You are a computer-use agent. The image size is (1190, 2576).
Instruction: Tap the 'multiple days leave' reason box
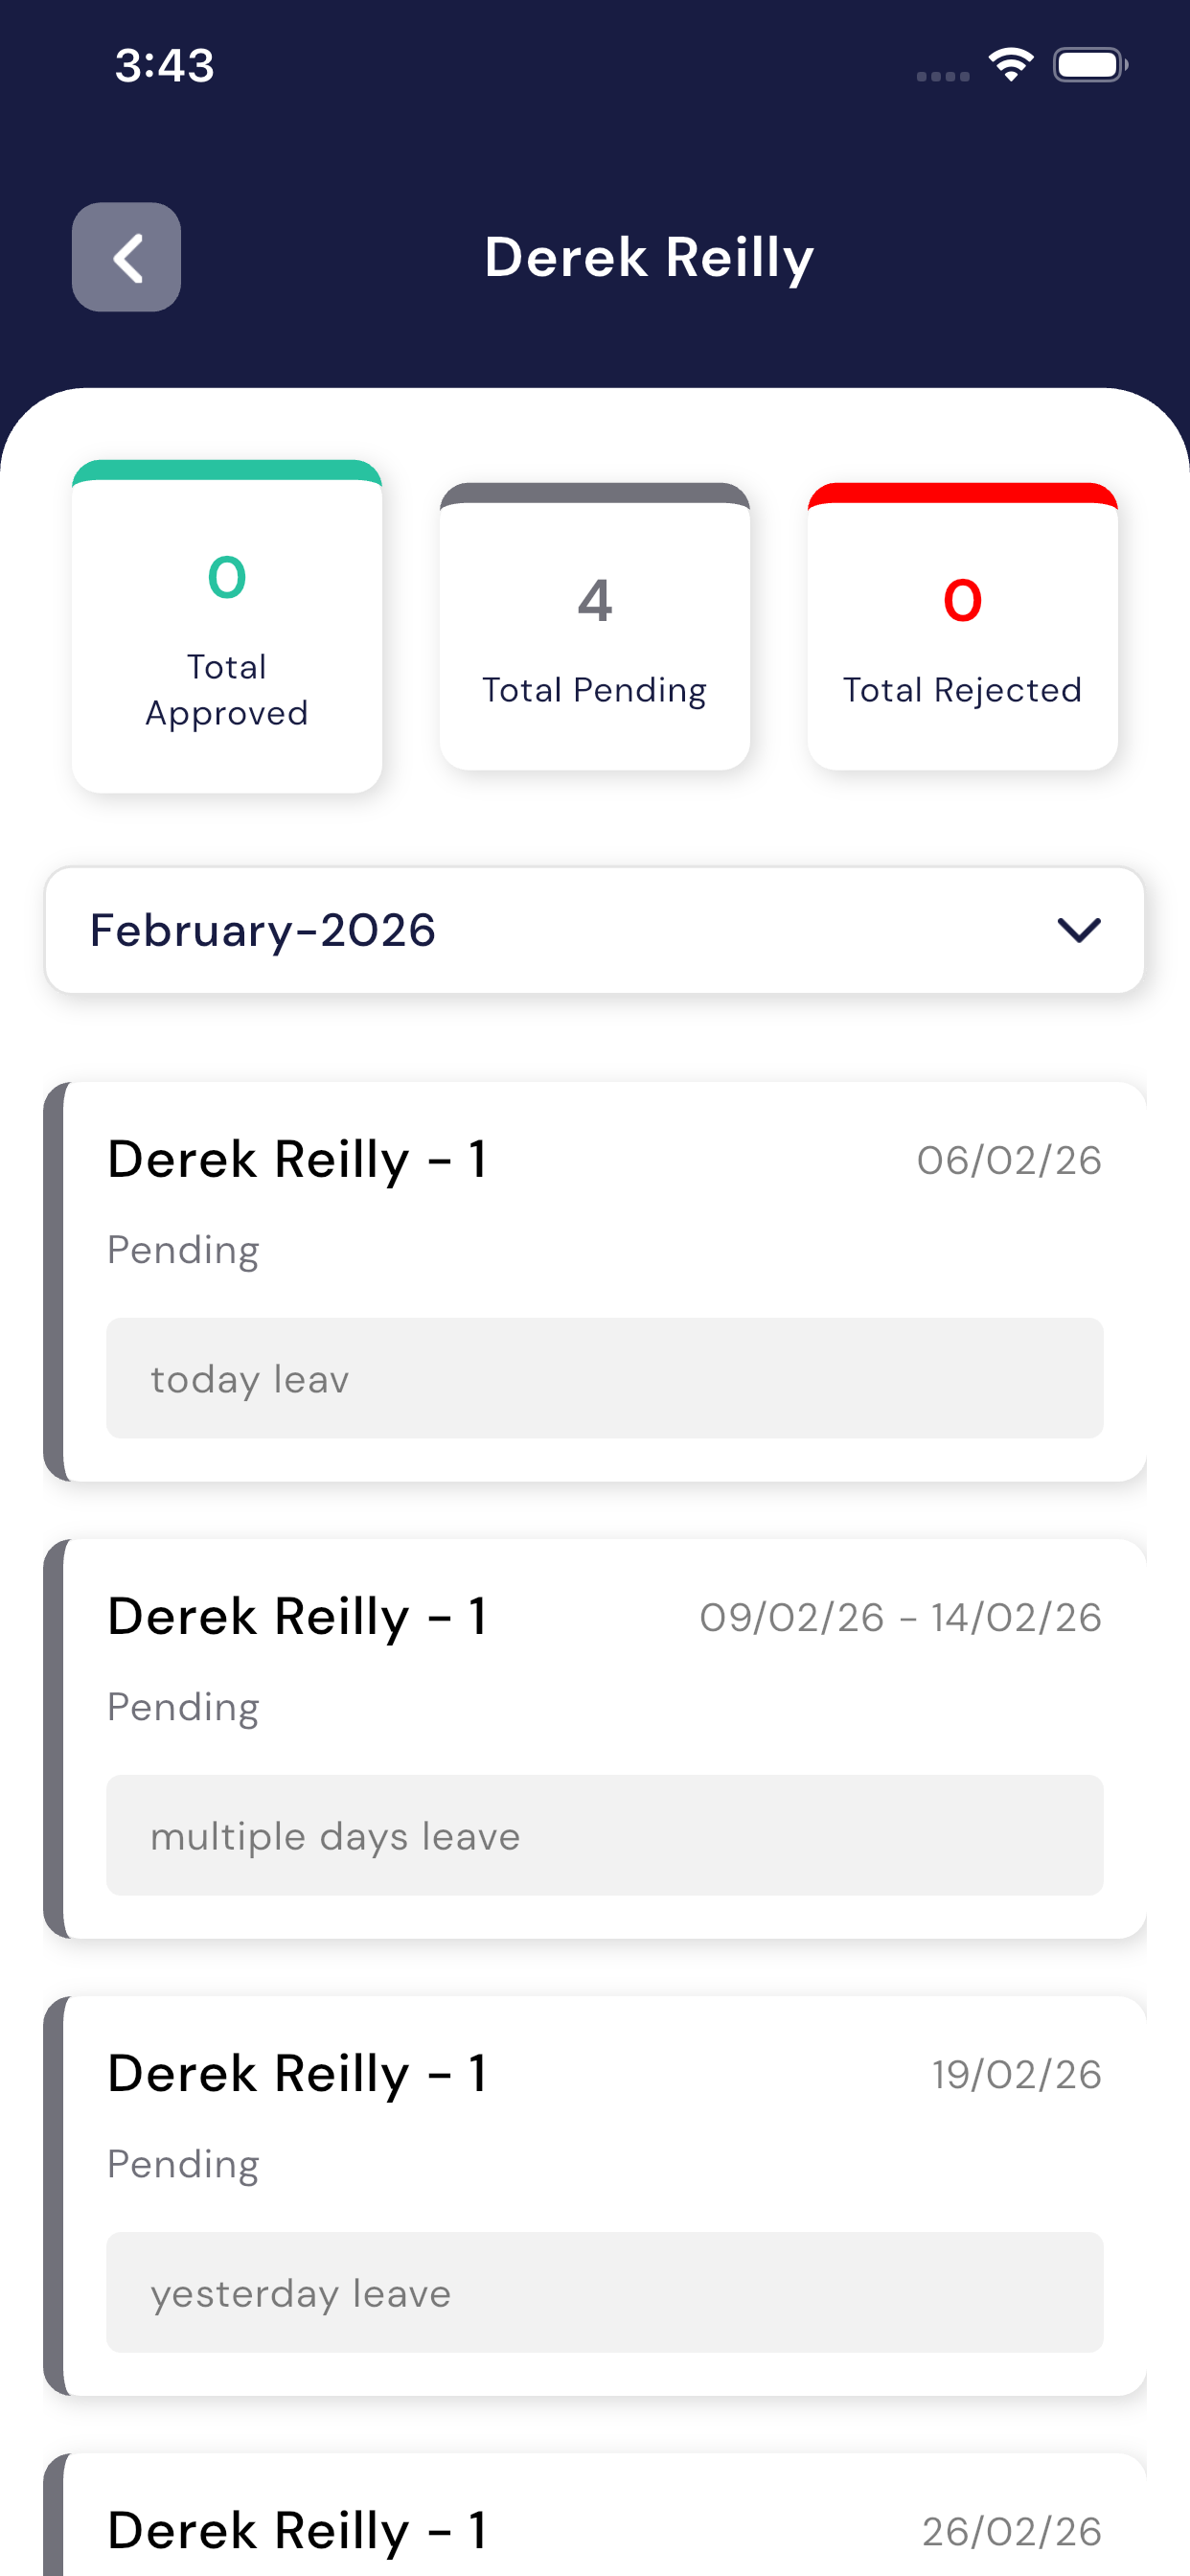[604, 1835]
